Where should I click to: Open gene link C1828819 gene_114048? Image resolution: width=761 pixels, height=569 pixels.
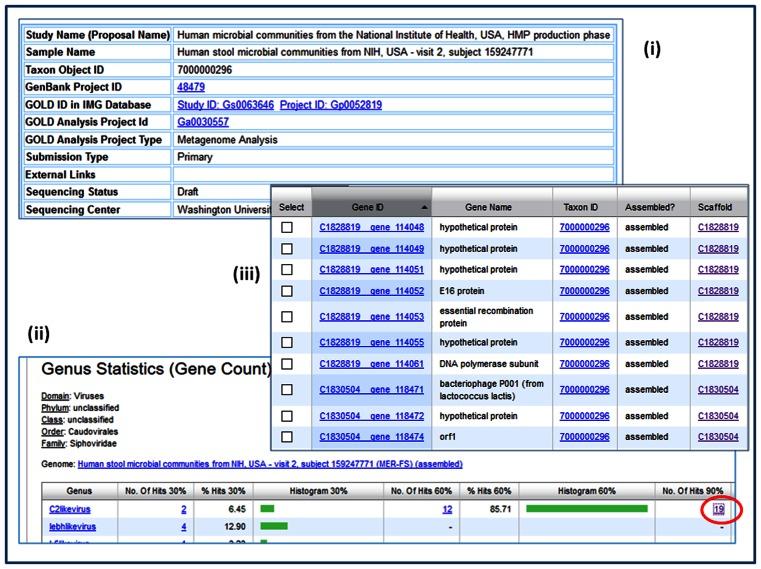[x=371, y=227]
